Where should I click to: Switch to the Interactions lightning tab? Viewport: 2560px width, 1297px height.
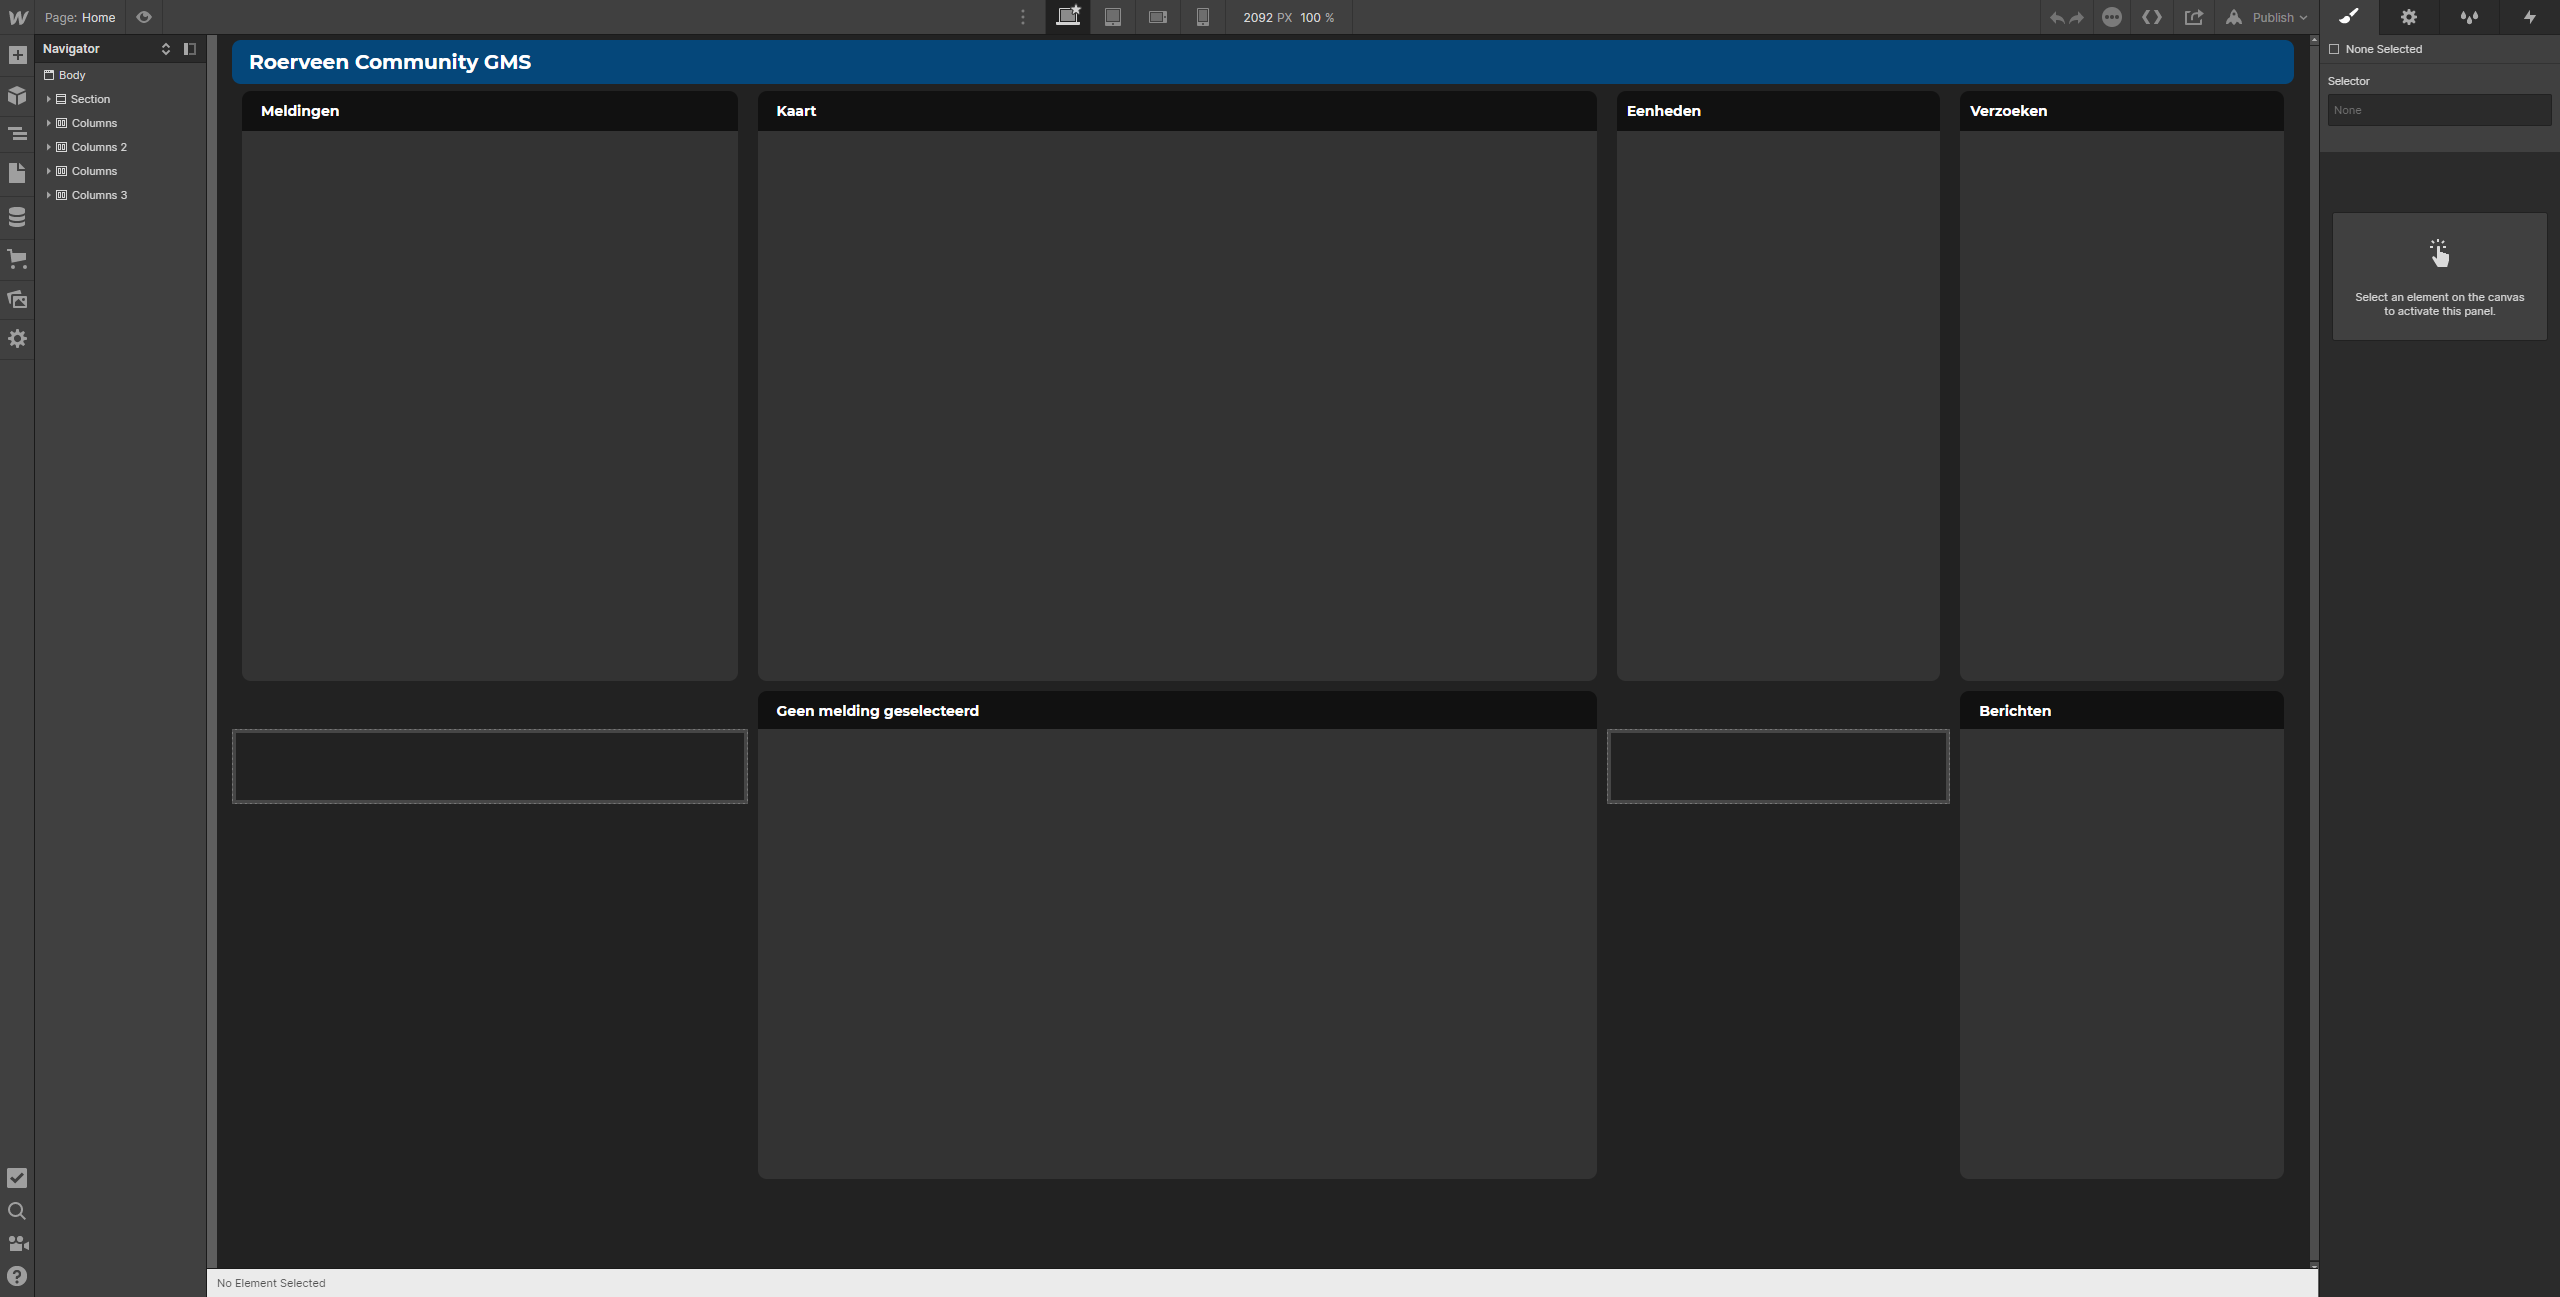(x=2529, y=17)
